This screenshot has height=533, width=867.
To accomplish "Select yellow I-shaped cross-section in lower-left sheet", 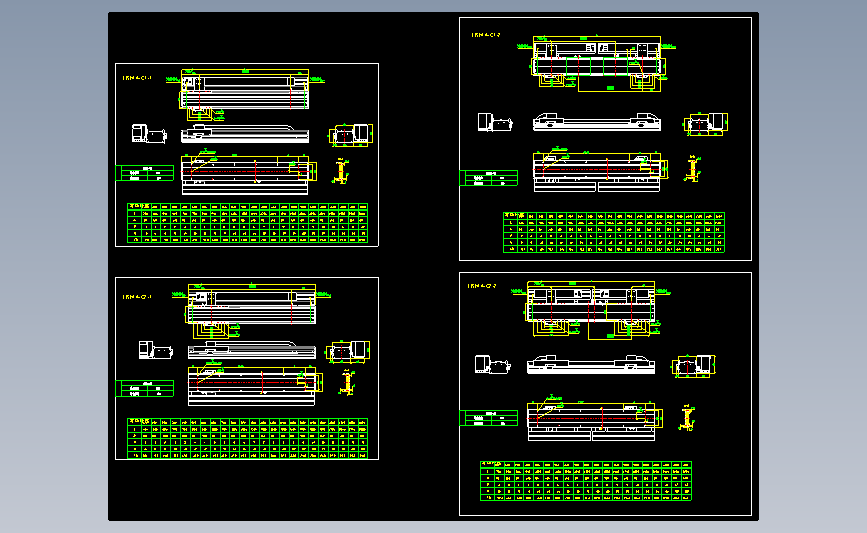I will [x=347, y=383].
